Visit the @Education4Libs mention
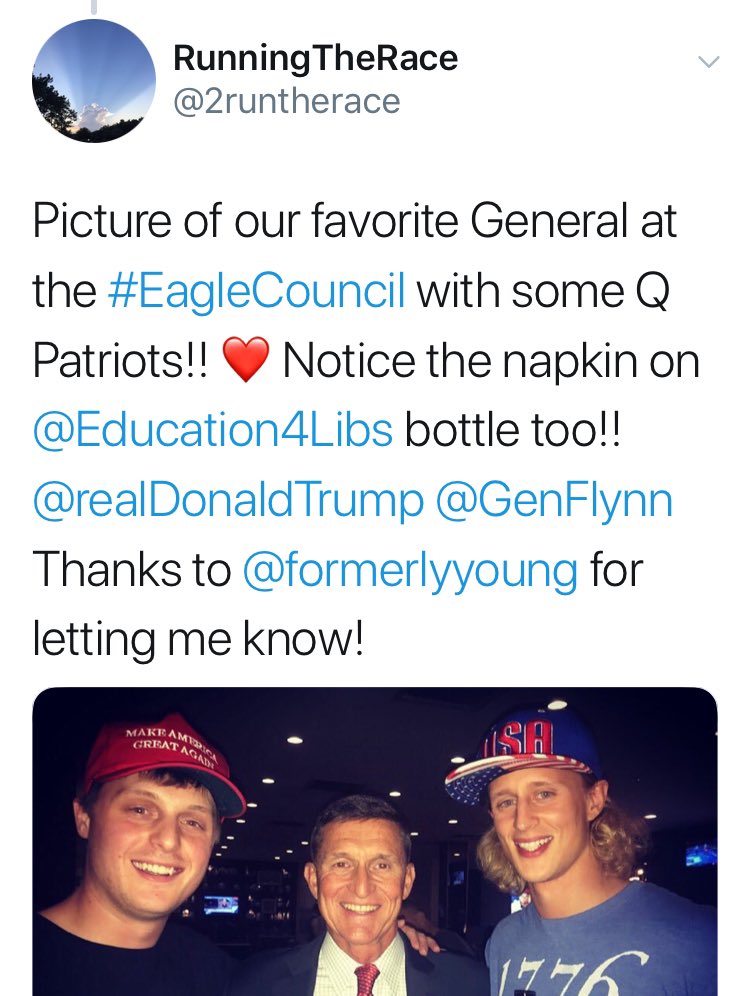This screenshot has width=750, height=996. [x=213, y=429]
